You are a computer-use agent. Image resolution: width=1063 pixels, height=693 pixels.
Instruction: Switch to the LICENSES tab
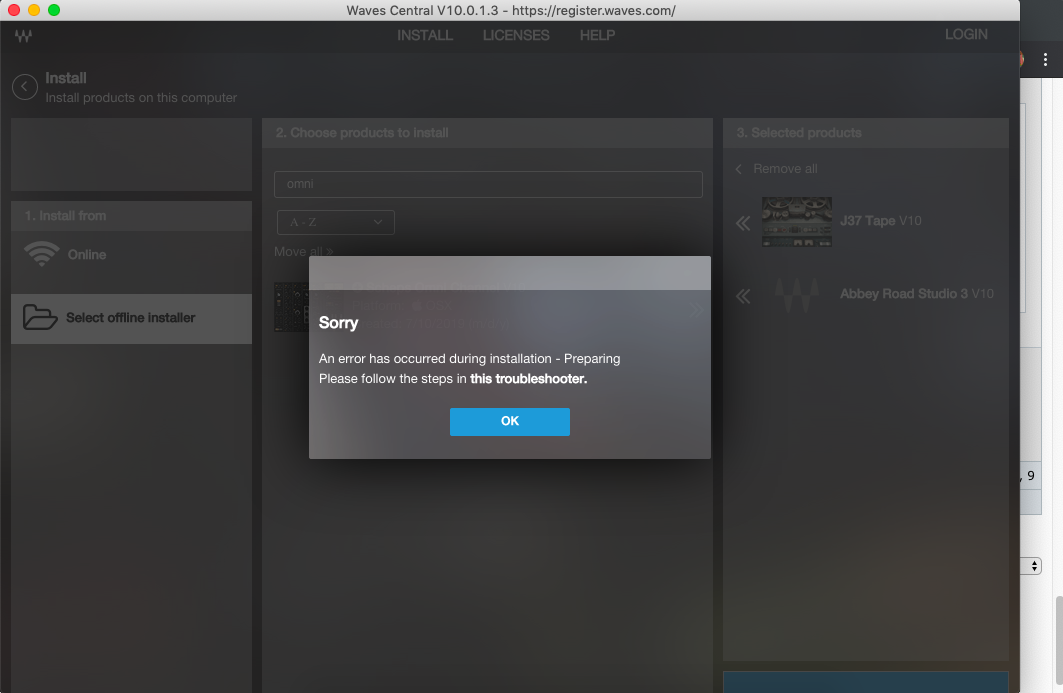pos(516,35)
